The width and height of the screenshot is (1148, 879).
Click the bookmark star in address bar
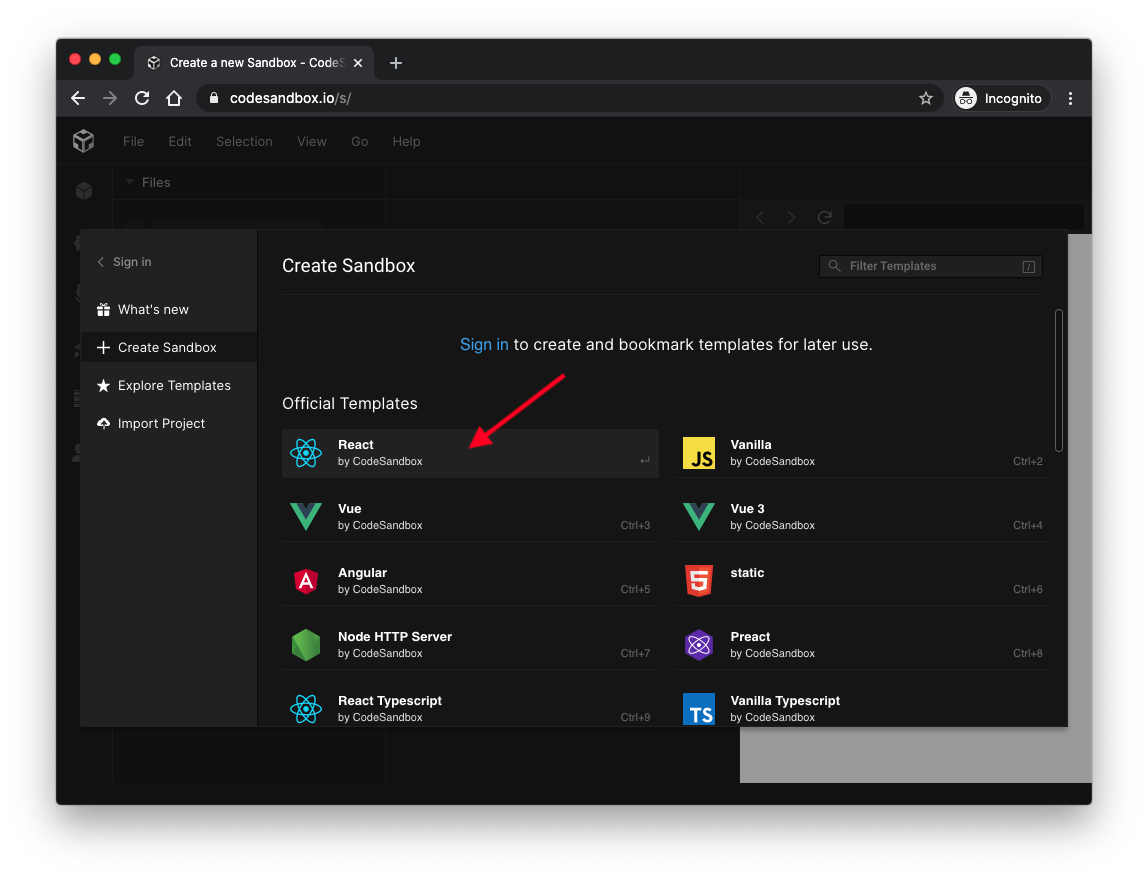coord(925,98)
